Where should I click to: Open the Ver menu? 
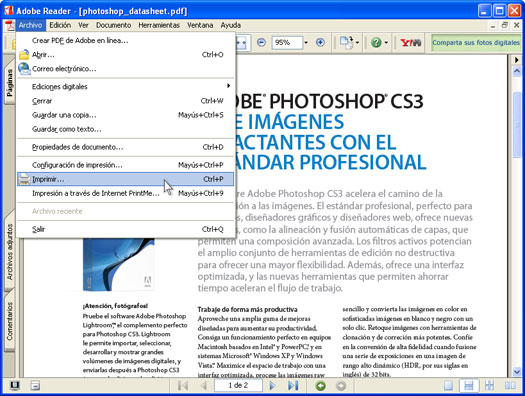(83, 25)
